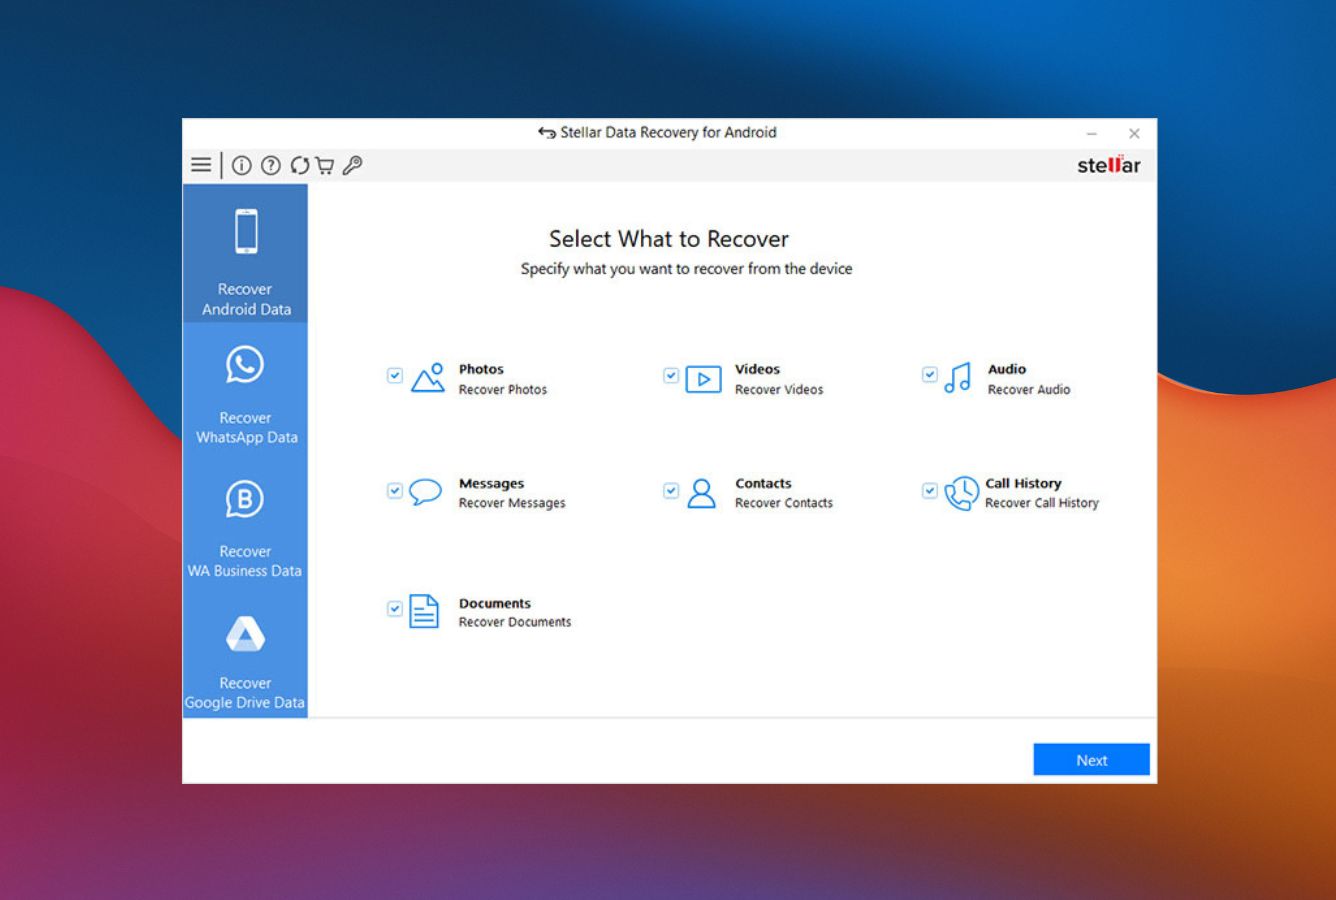Click the 'Recover Contacts' text
The width and height of the screenshot is (1336, 900).
pos(784,503)
